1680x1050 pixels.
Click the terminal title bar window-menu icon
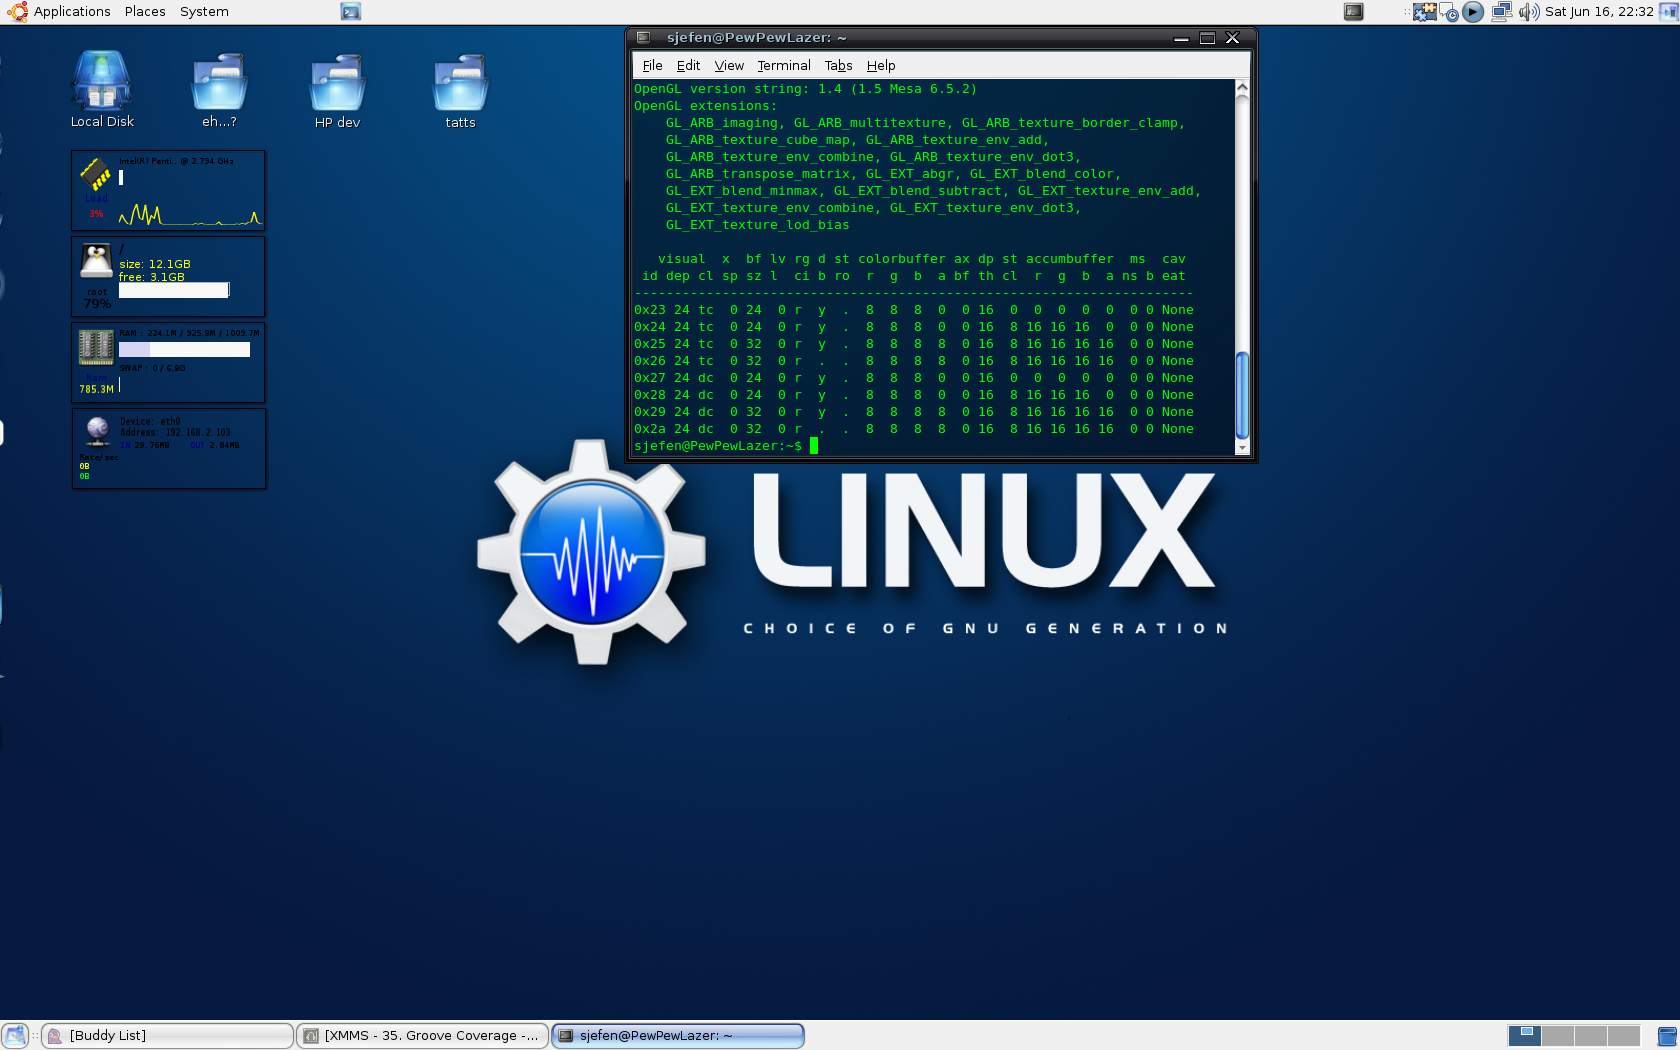tap(644, 38)
